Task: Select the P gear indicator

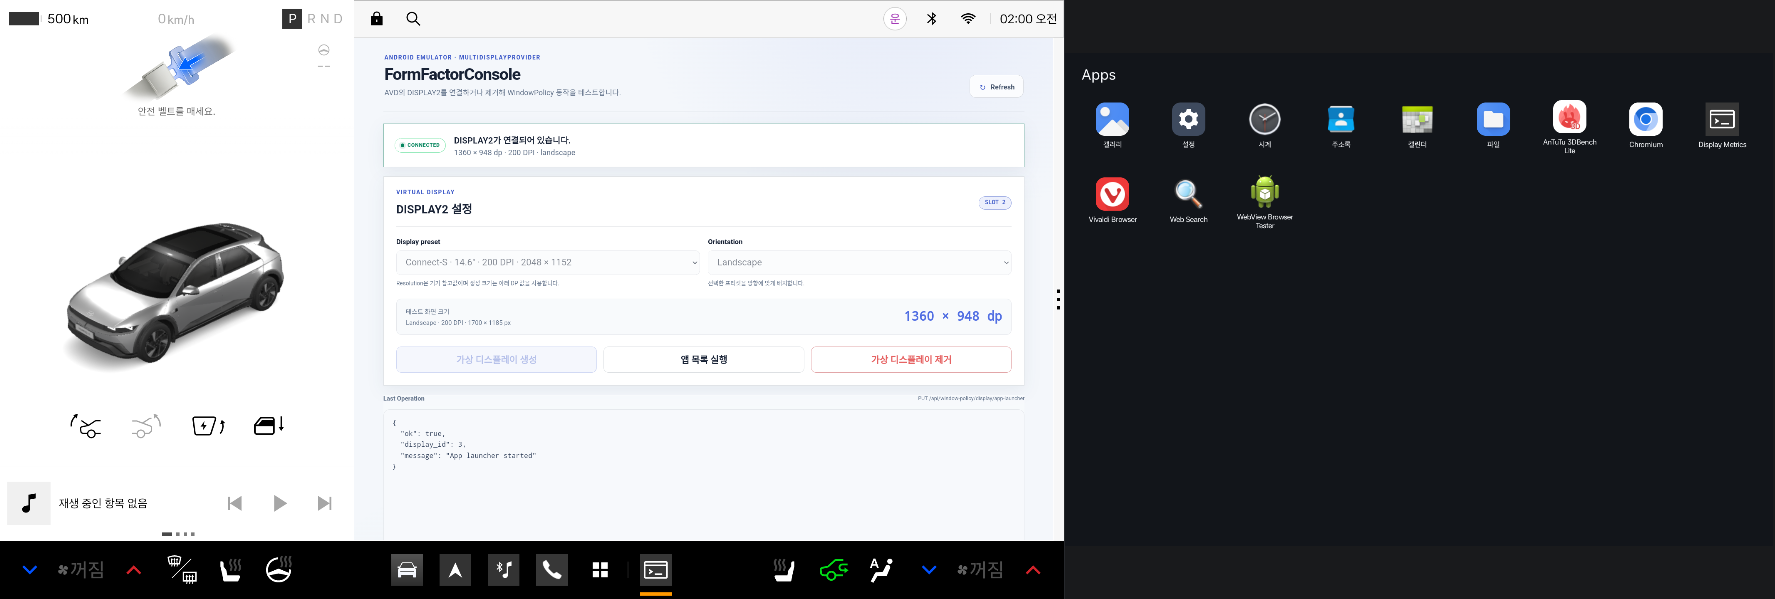Action: (x=292, y=18)
